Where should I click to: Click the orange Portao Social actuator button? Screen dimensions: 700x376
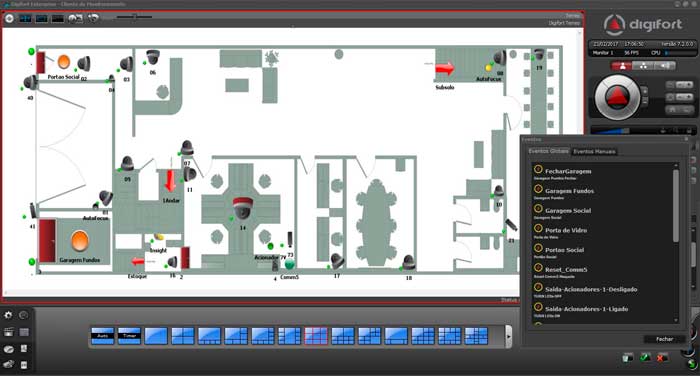pos(64,62)
